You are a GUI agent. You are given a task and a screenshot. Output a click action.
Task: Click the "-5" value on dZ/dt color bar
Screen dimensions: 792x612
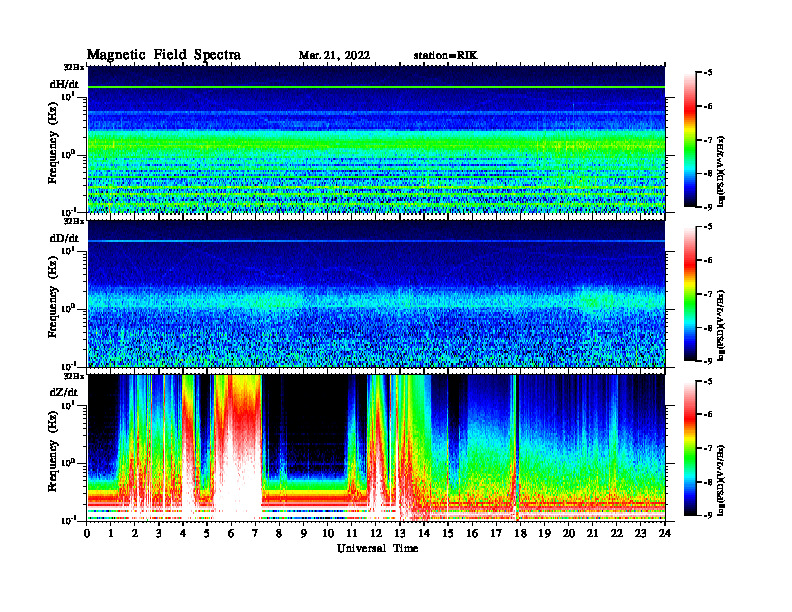point(708,381)
